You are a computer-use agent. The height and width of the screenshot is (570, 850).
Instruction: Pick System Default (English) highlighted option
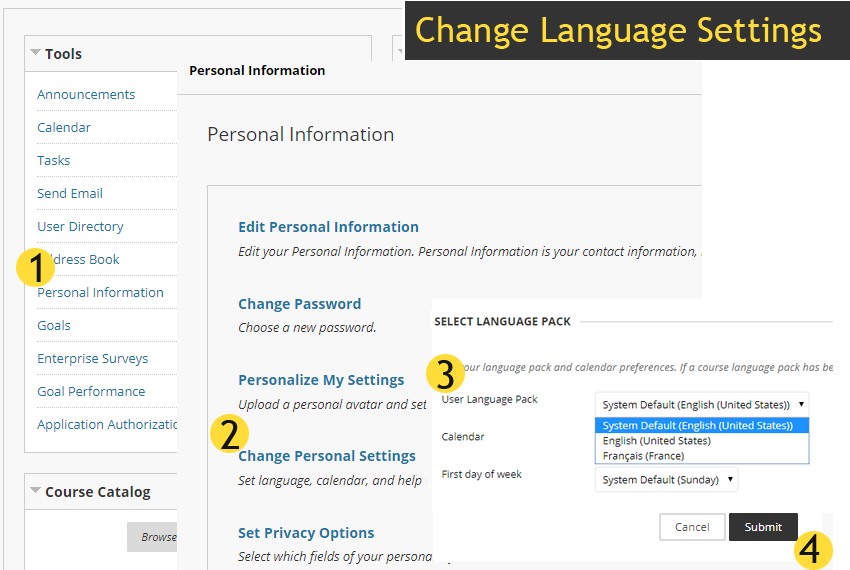[697, 426]
